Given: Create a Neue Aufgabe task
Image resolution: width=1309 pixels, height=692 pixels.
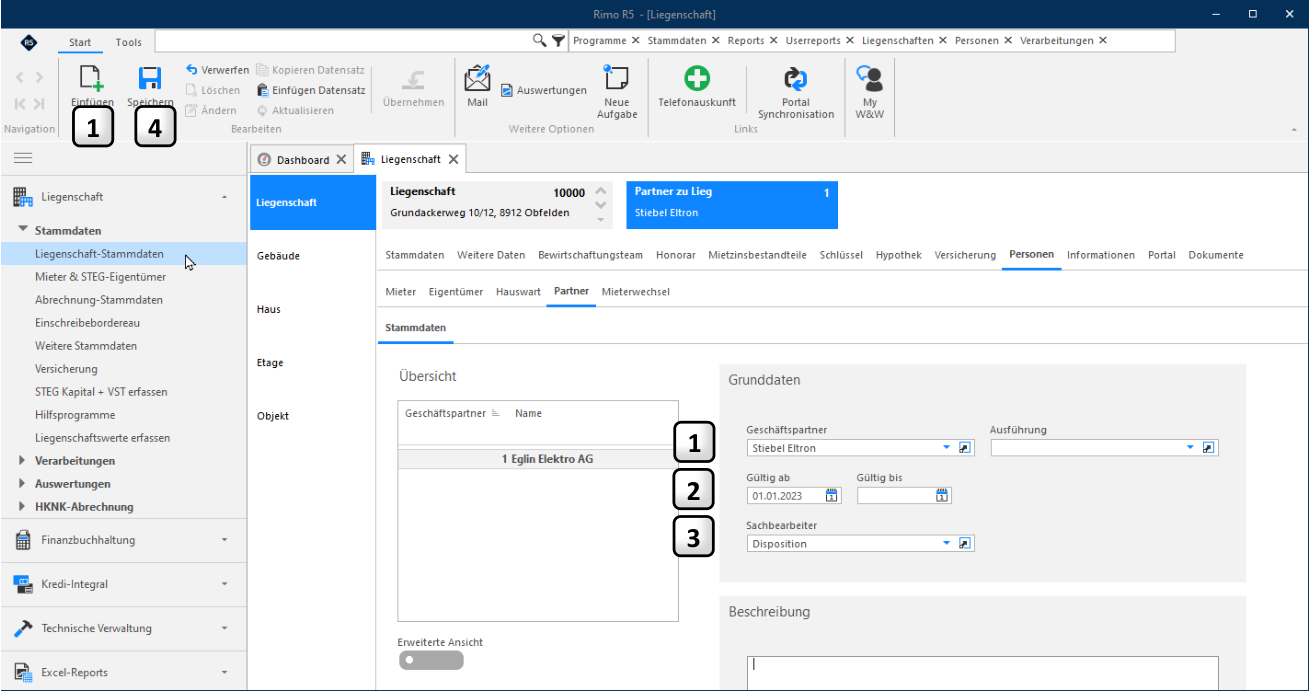Looking at the screenshot, I should 617,79.
